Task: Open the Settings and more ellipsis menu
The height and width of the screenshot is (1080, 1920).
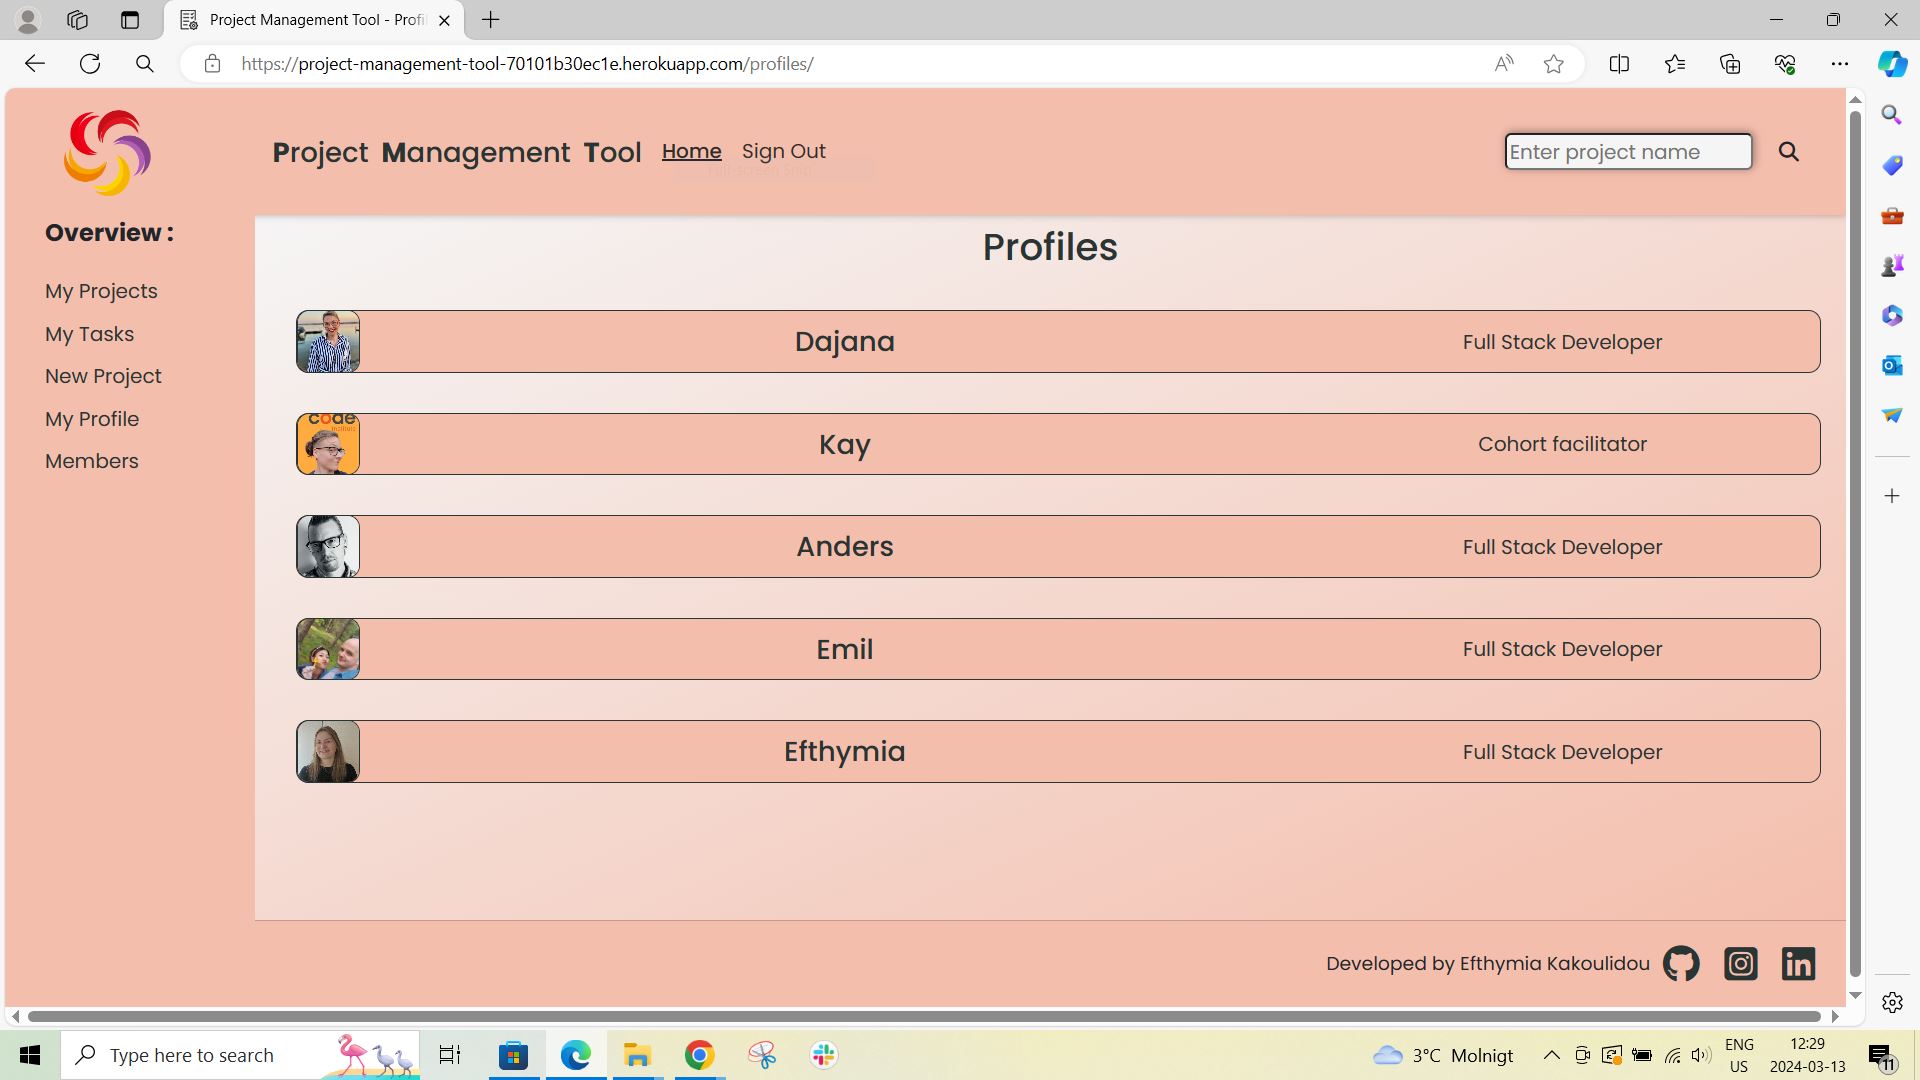Action: point(1841,63)
